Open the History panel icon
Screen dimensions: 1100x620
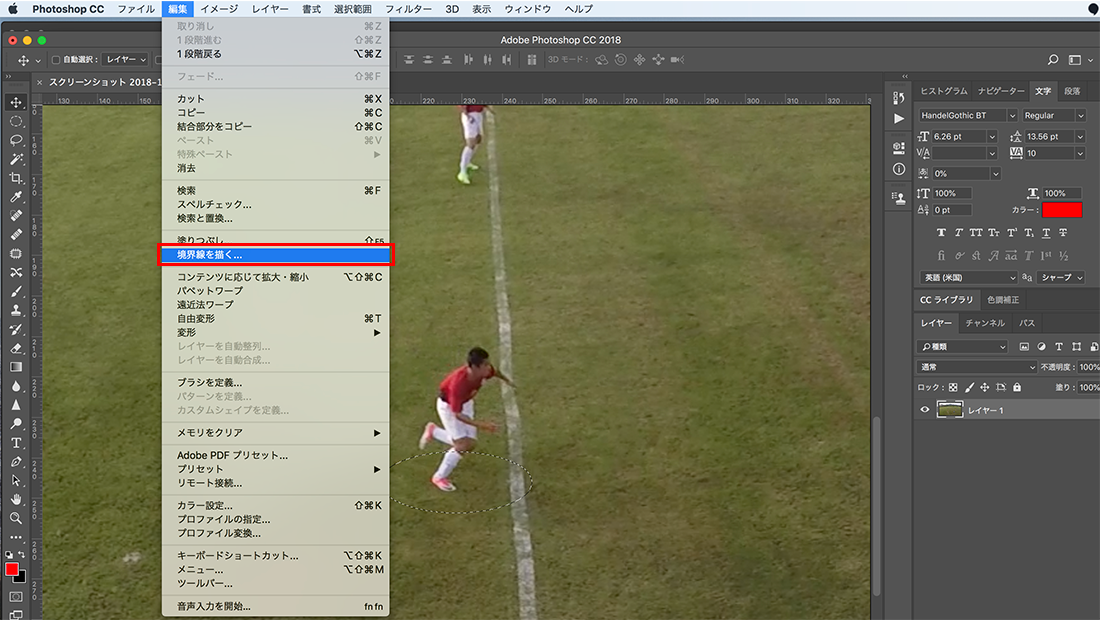coord(898,99)
